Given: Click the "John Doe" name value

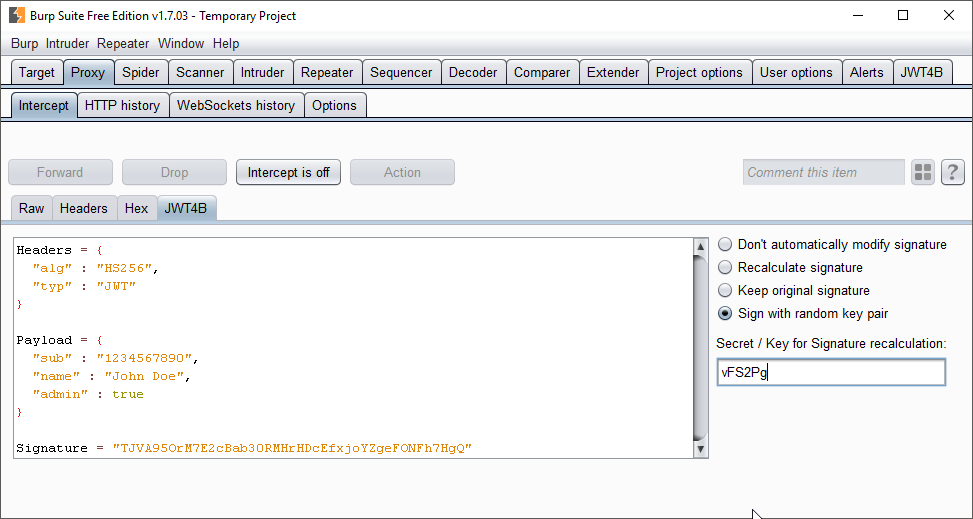Looking at the screenshot, I should coord(145,376).
